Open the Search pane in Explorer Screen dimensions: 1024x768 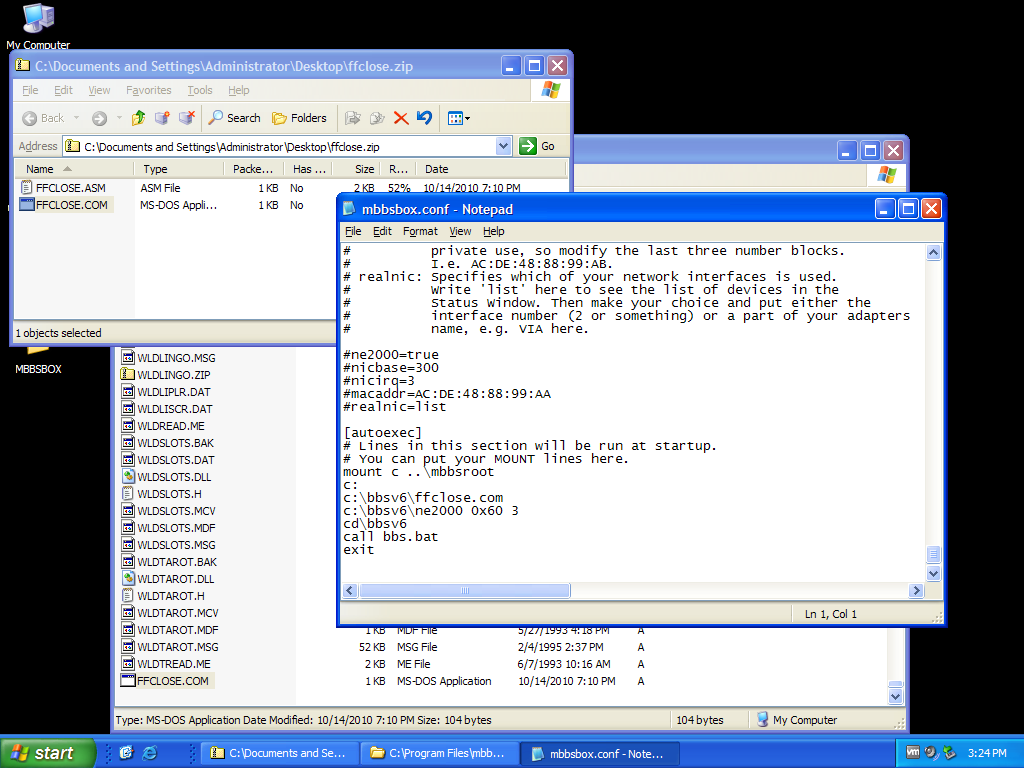click(x=234, y=118)
